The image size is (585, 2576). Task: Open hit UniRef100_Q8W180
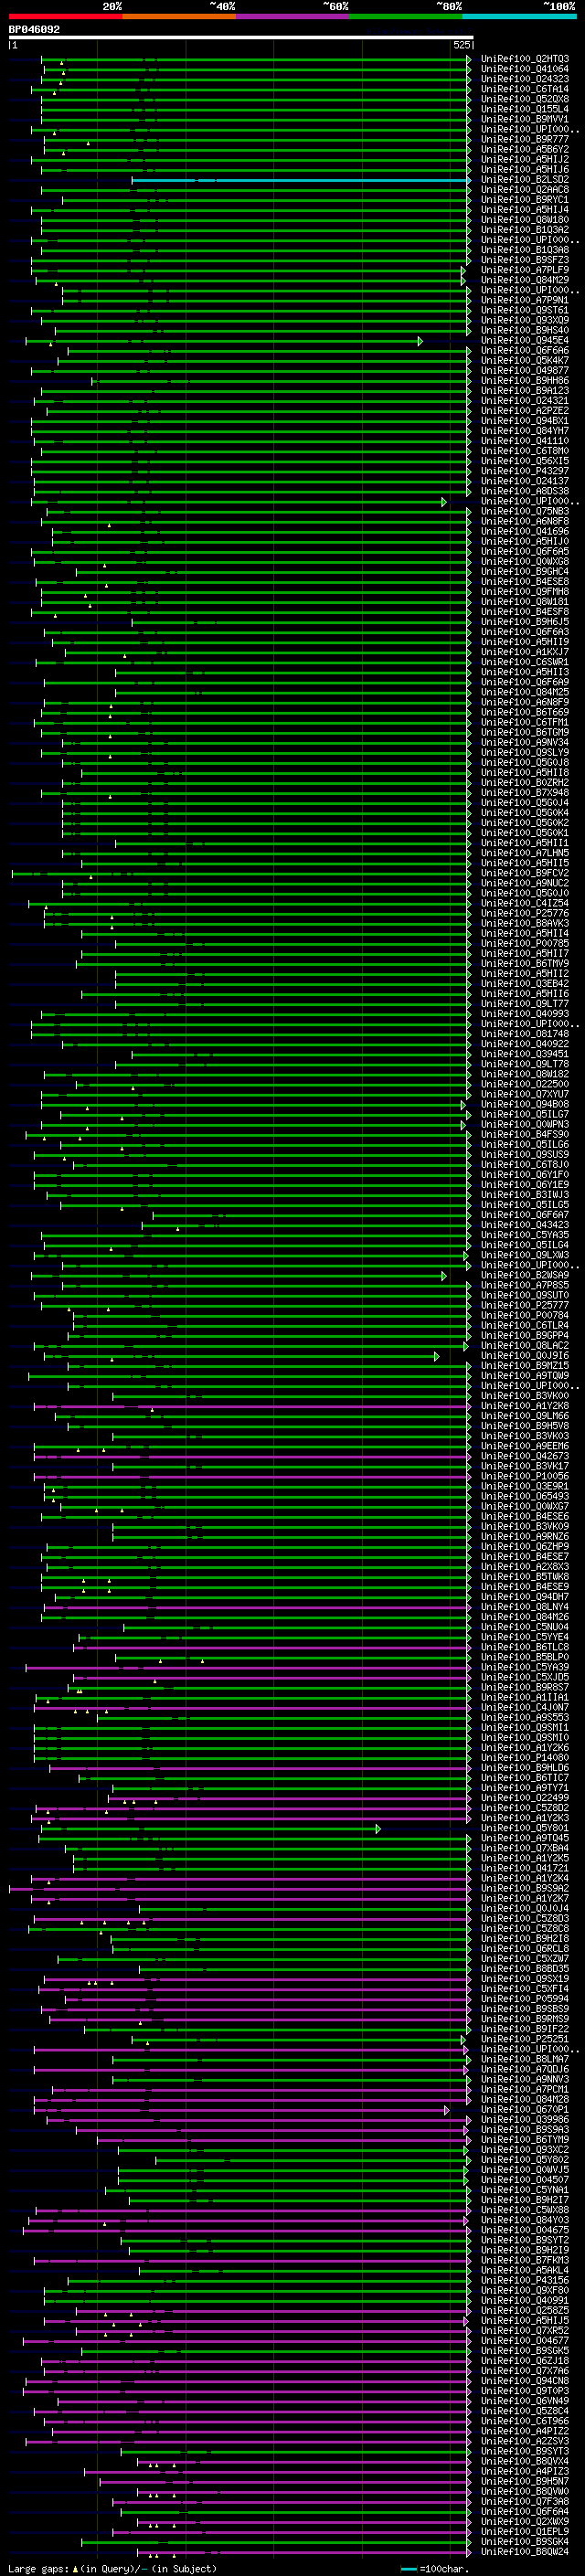525,220
